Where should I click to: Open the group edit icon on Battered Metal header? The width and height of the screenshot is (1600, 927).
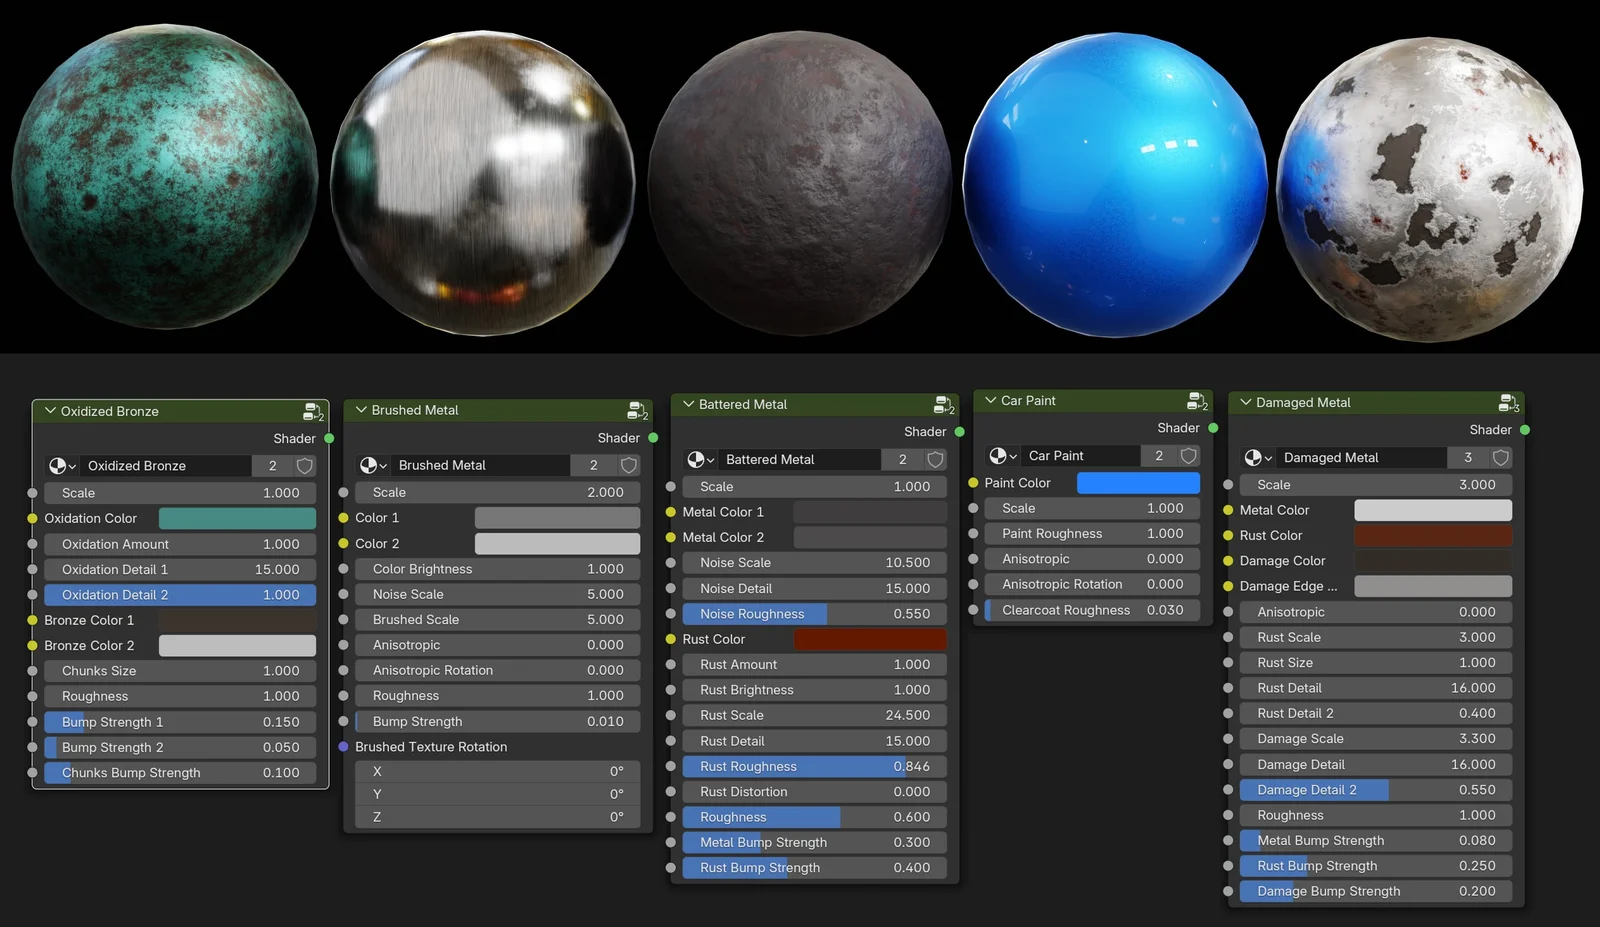[x=942, y=404]
